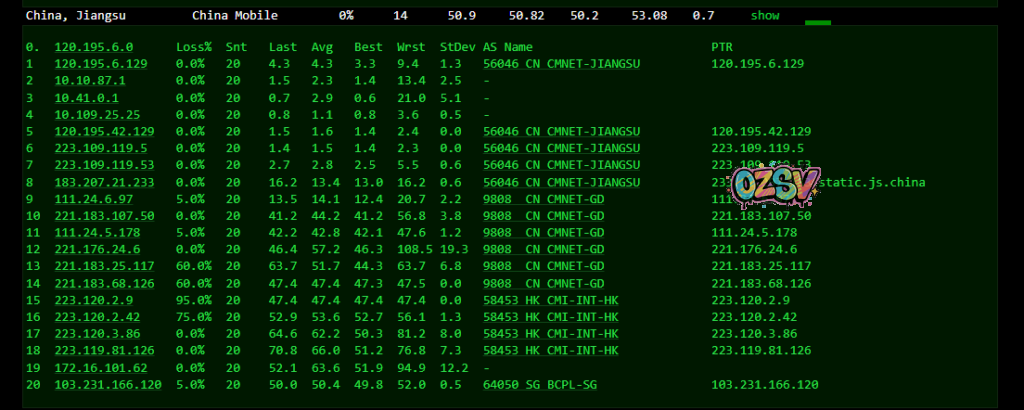Open hop IP address 221.183.25.117
Viewport: 1024px width, 410px height.
coord(104,266)
